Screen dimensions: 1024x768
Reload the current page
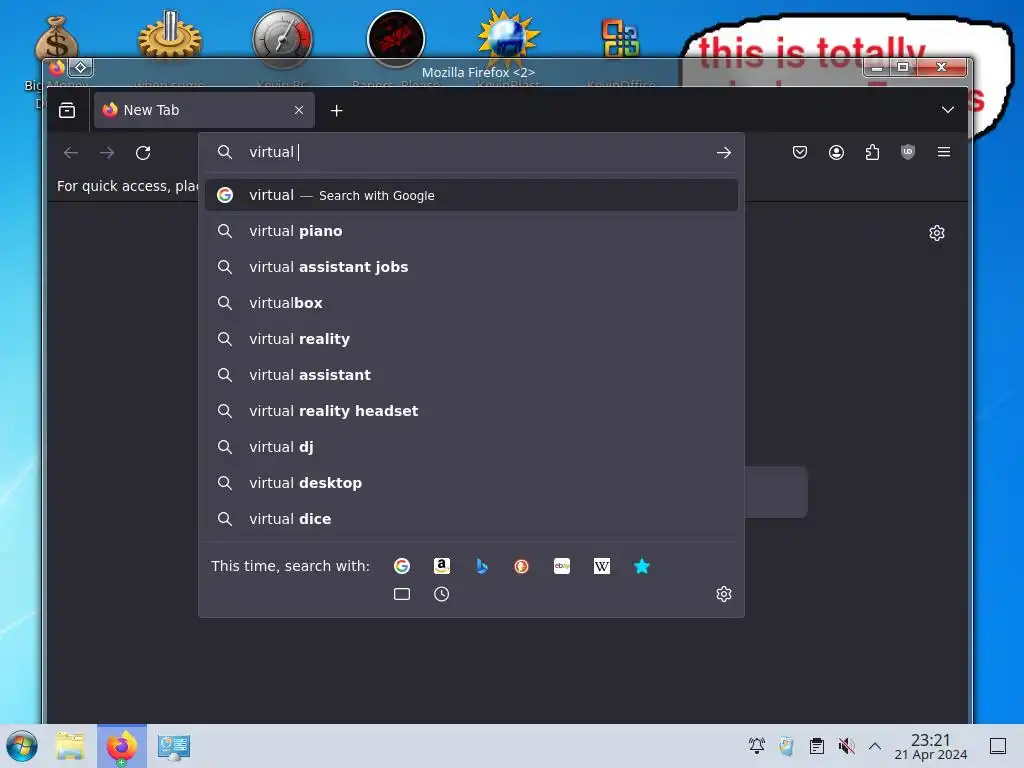tap(143, 153)
